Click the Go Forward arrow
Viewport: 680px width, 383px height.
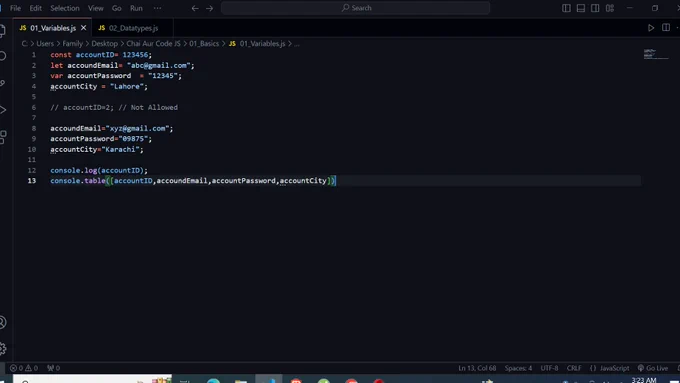[x=209, y=8]
